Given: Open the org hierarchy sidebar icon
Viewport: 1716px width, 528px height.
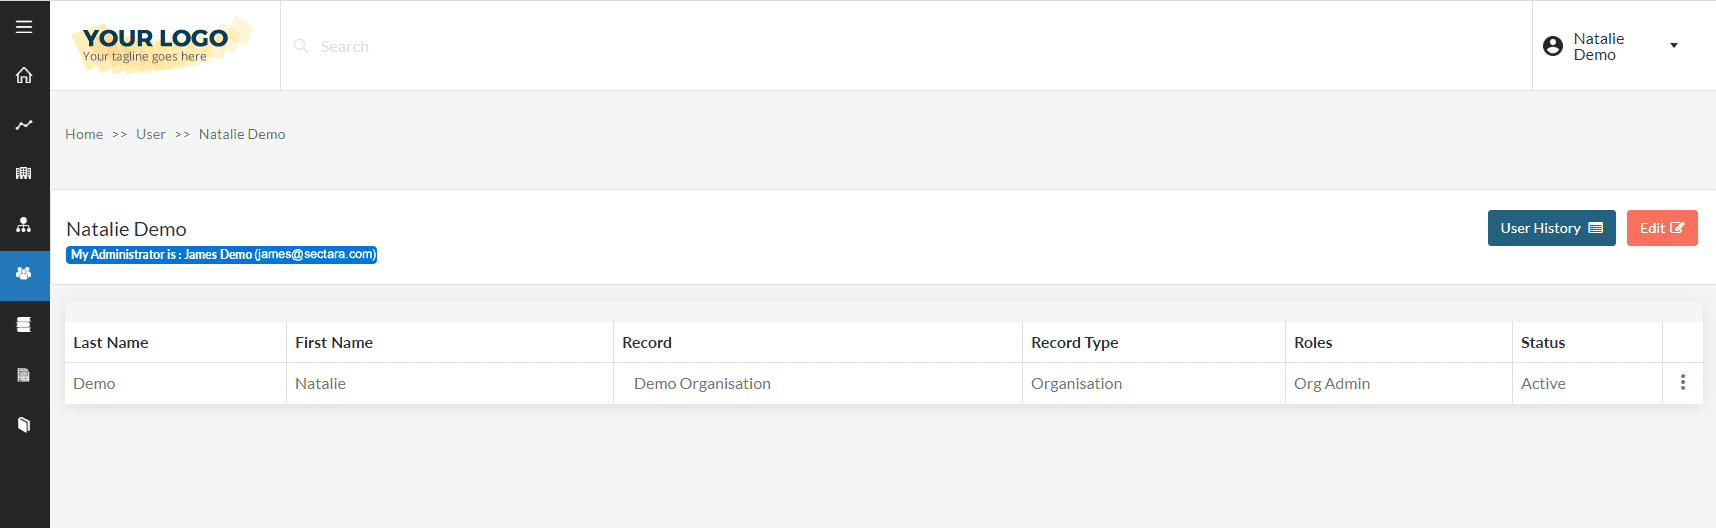Looking at the screenshot, I should click(x=24, y=225).
